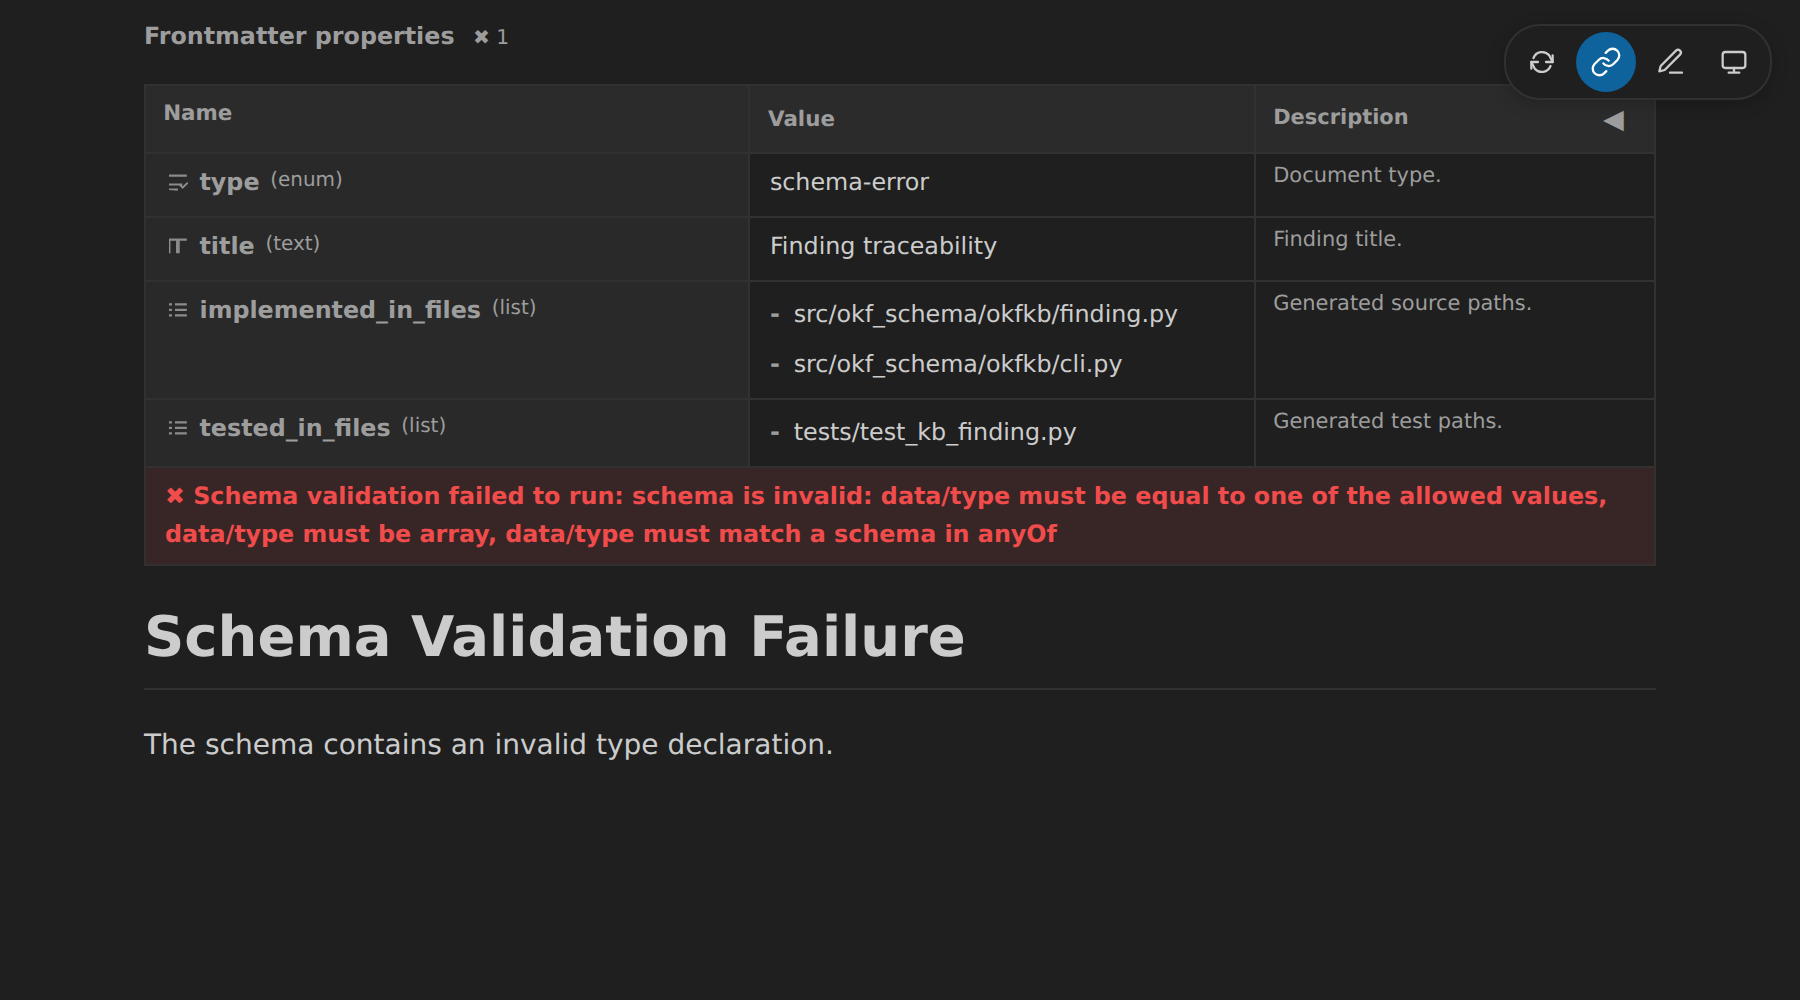Click the title property name
Viewport: 1800px width, 1000px height.
pos(226,246)
